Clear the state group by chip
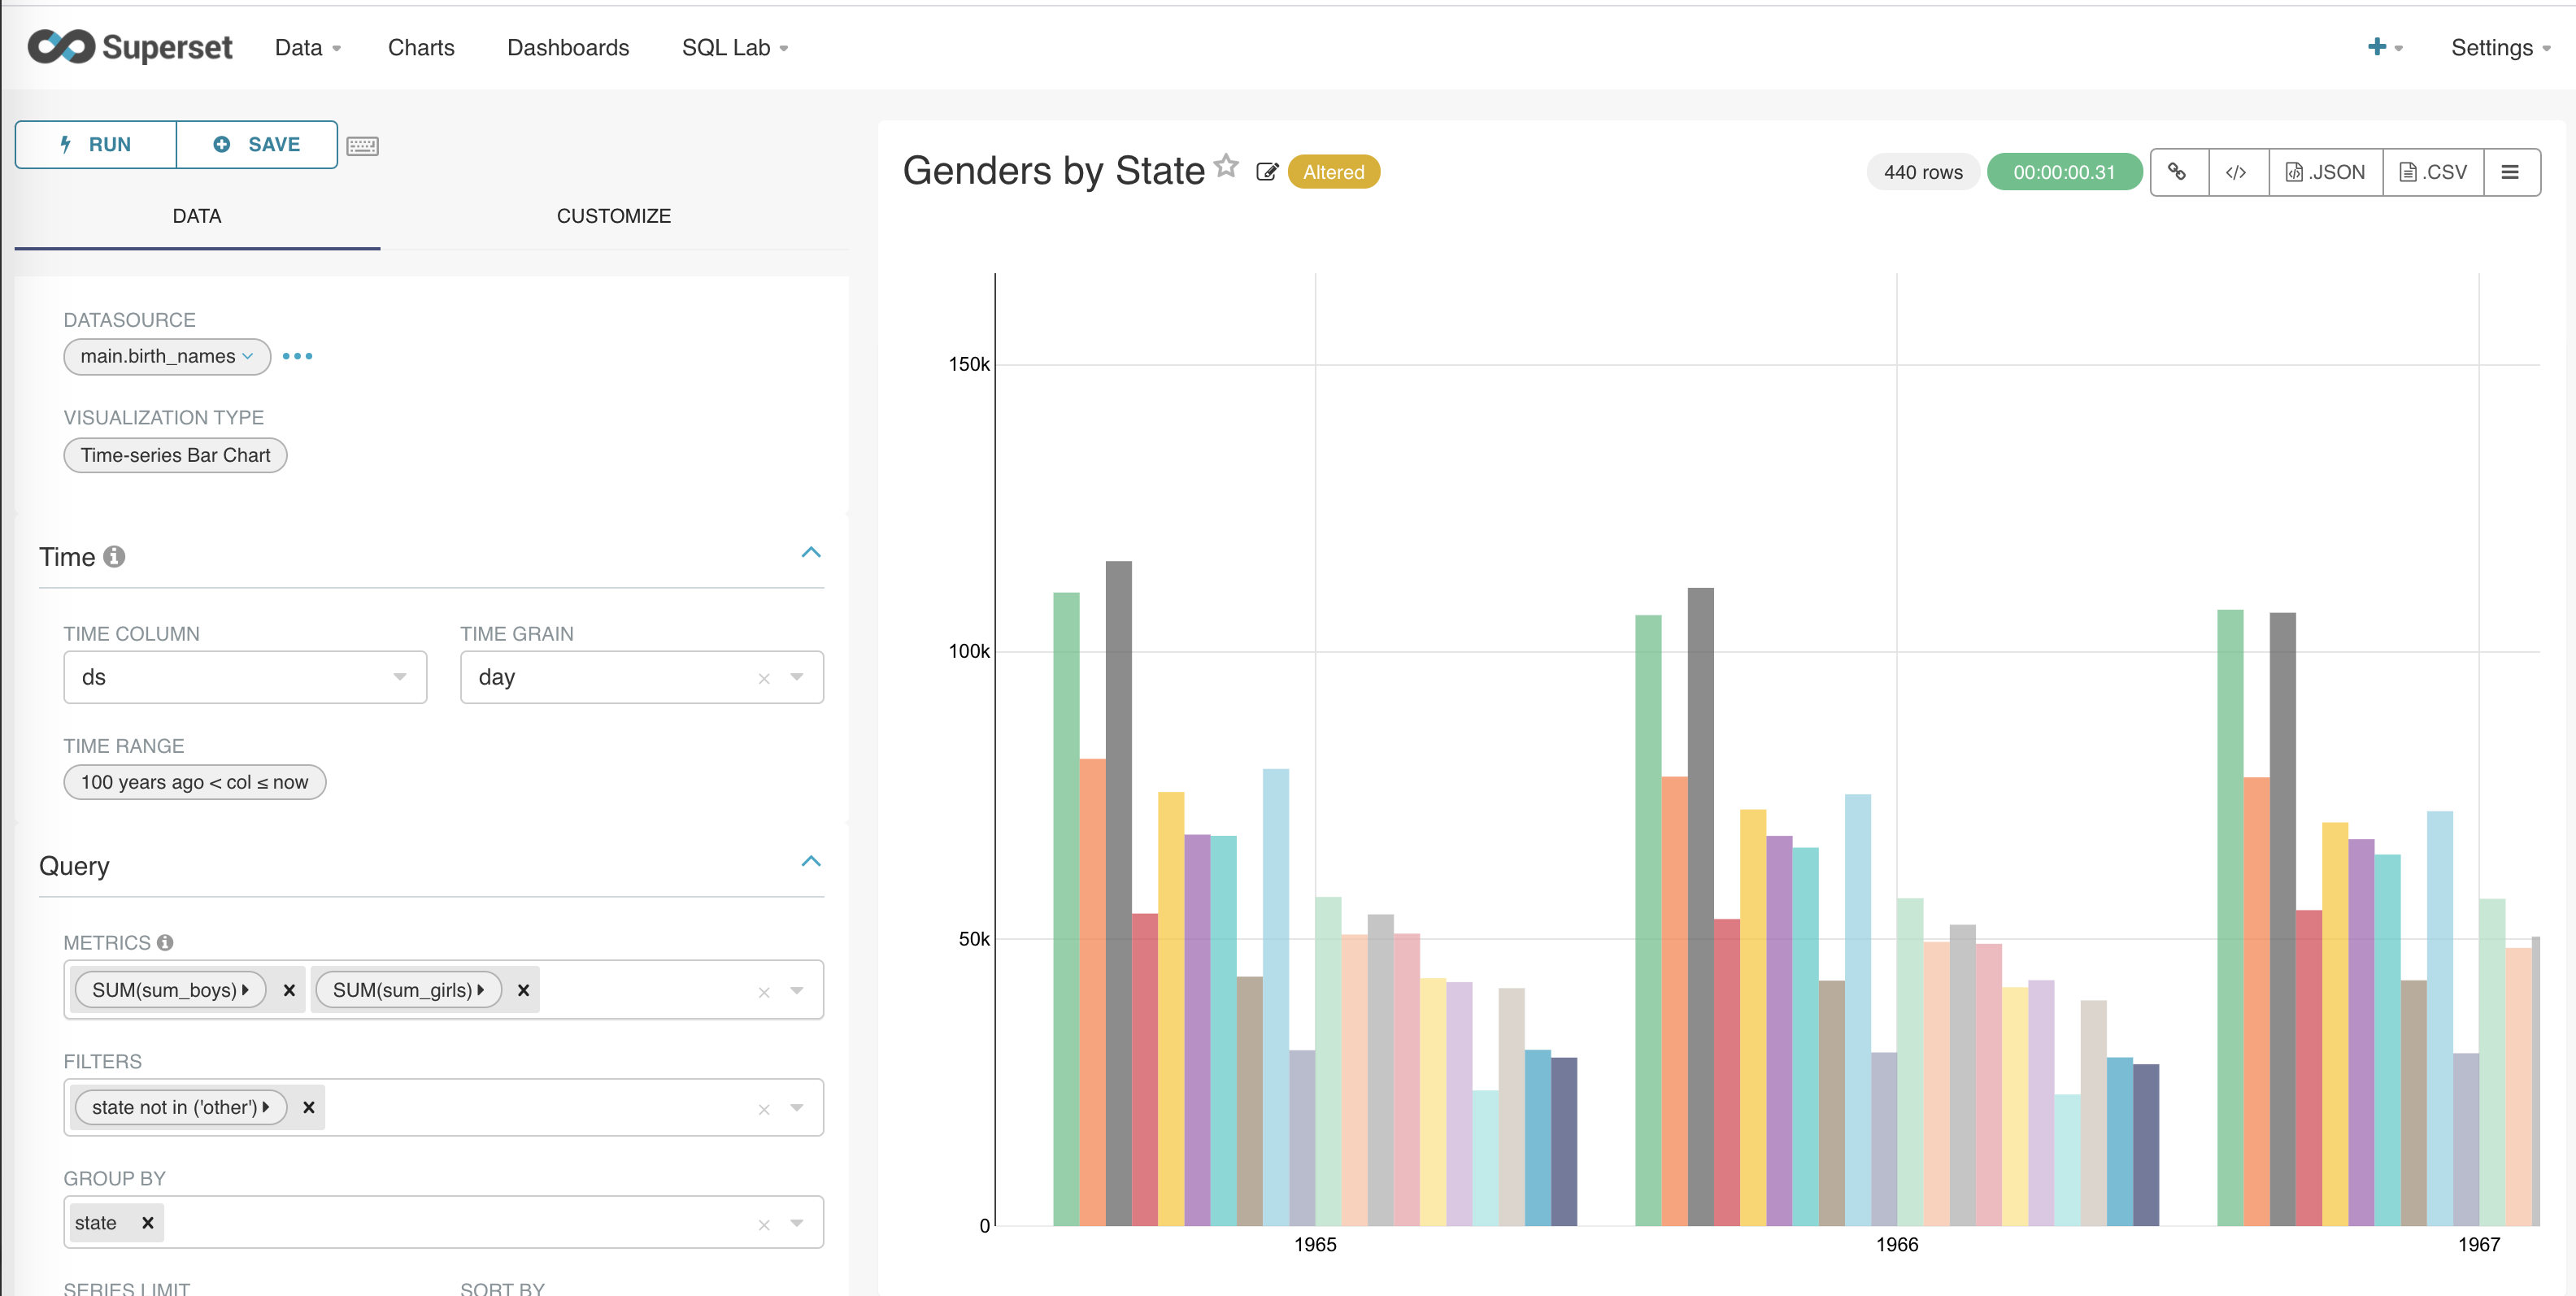The height and width of the screenshot is (1296, 2576). click(146, 1222)
